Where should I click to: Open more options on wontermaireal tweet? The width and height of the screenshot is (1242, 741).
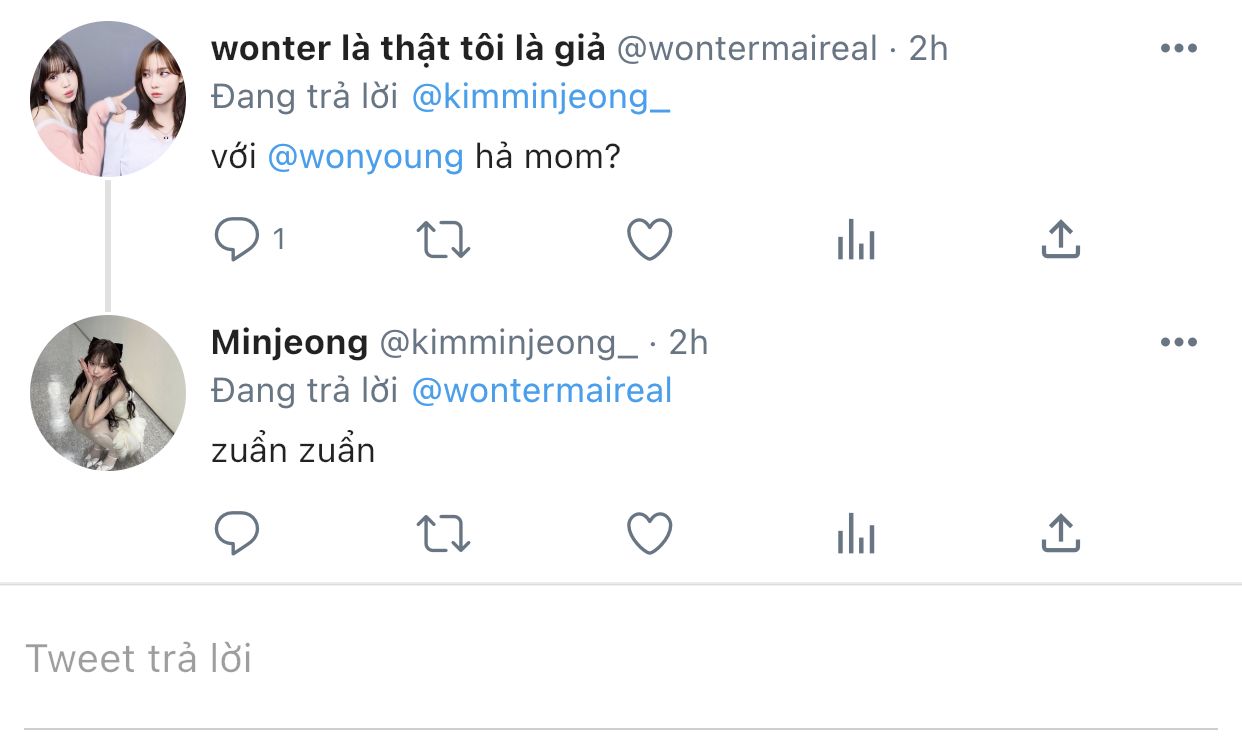[x=1178, y=48]
